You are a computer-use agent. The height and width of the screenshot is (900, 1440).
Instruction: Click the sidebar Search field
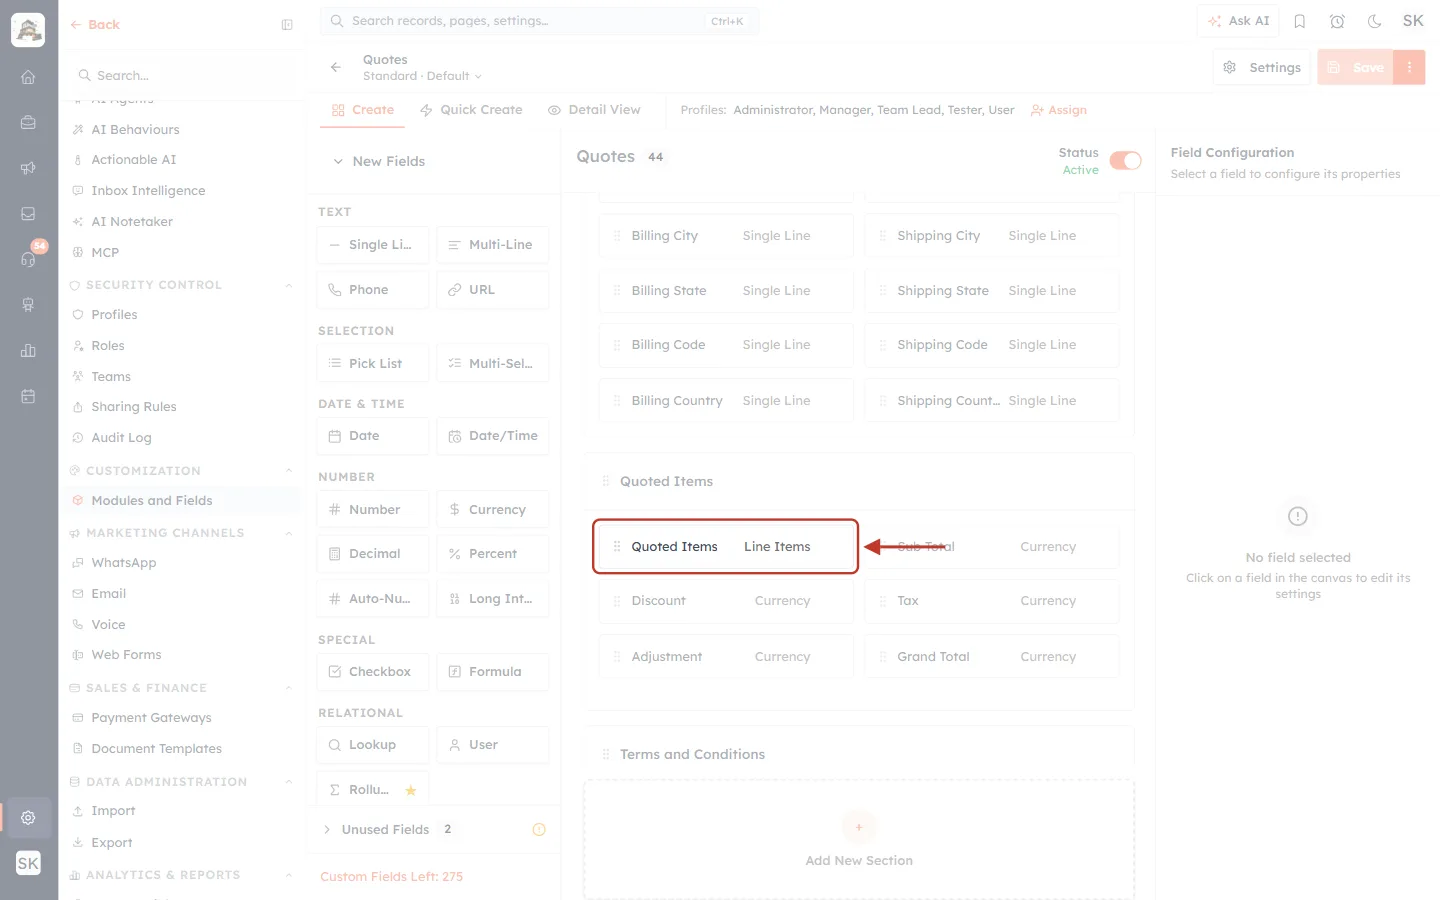(183, 76)
